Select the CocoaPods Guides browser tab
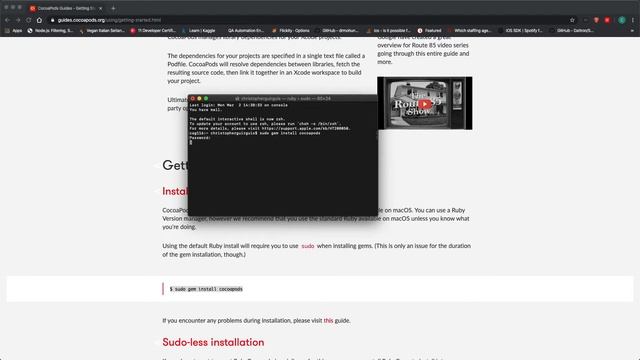 pos(66,8)
